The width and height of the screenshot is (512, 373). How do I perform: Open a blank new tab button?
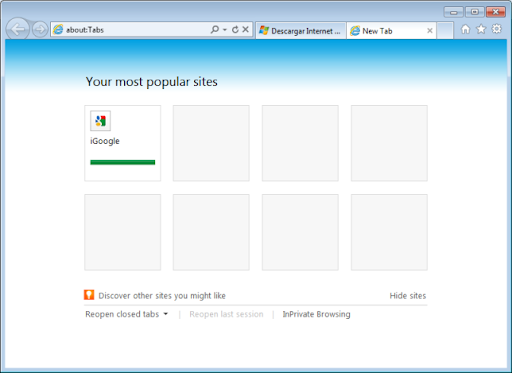coord(445,31)
